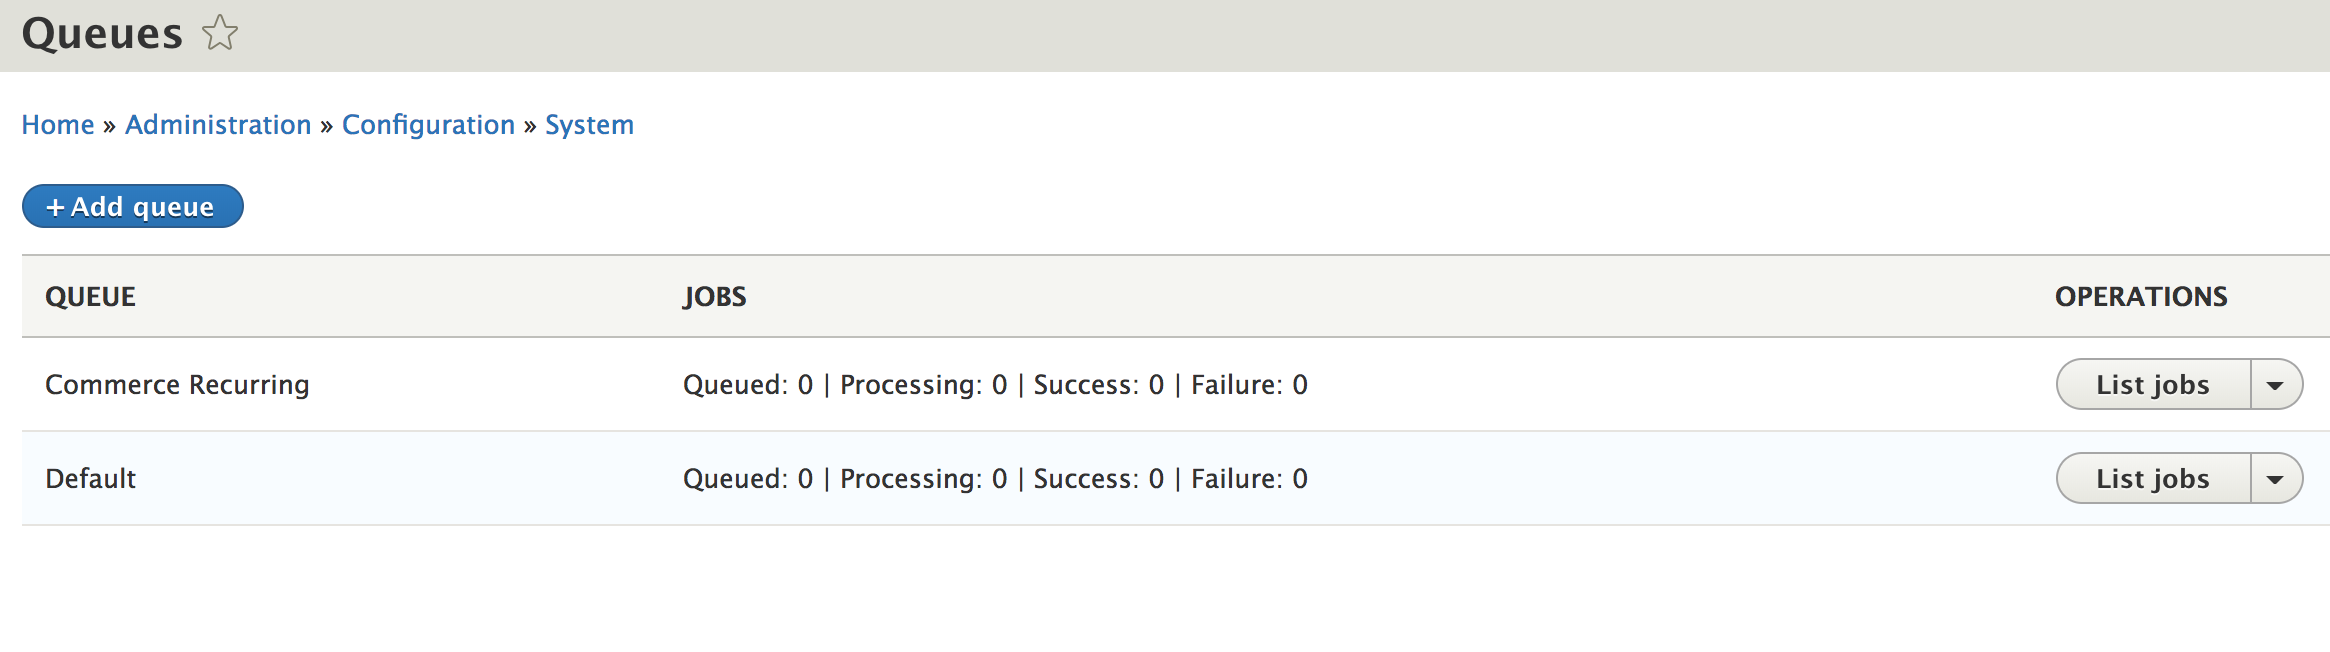Click the OPERATIONS column header
This screenshot has height=652, width=2330.
(2141, 296)
